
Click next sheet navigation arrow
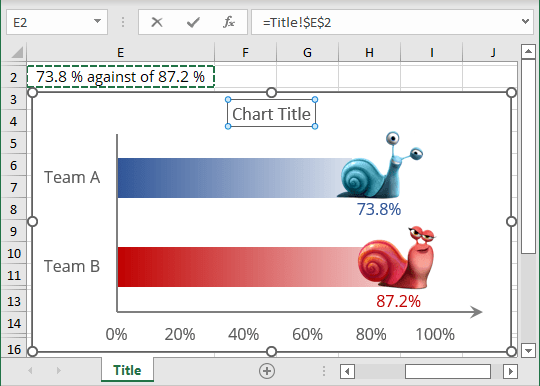[59, 371]
